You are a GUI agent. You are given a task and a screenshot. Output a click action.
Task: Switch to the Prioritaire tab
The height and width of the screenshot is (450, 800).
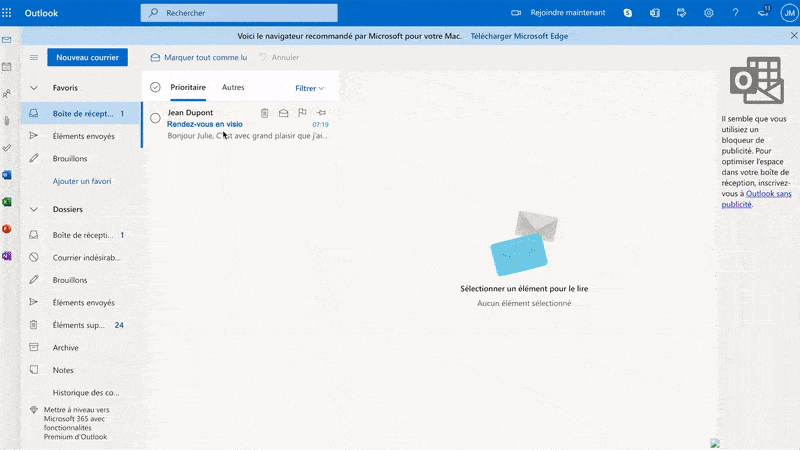[x=188, y=87]
